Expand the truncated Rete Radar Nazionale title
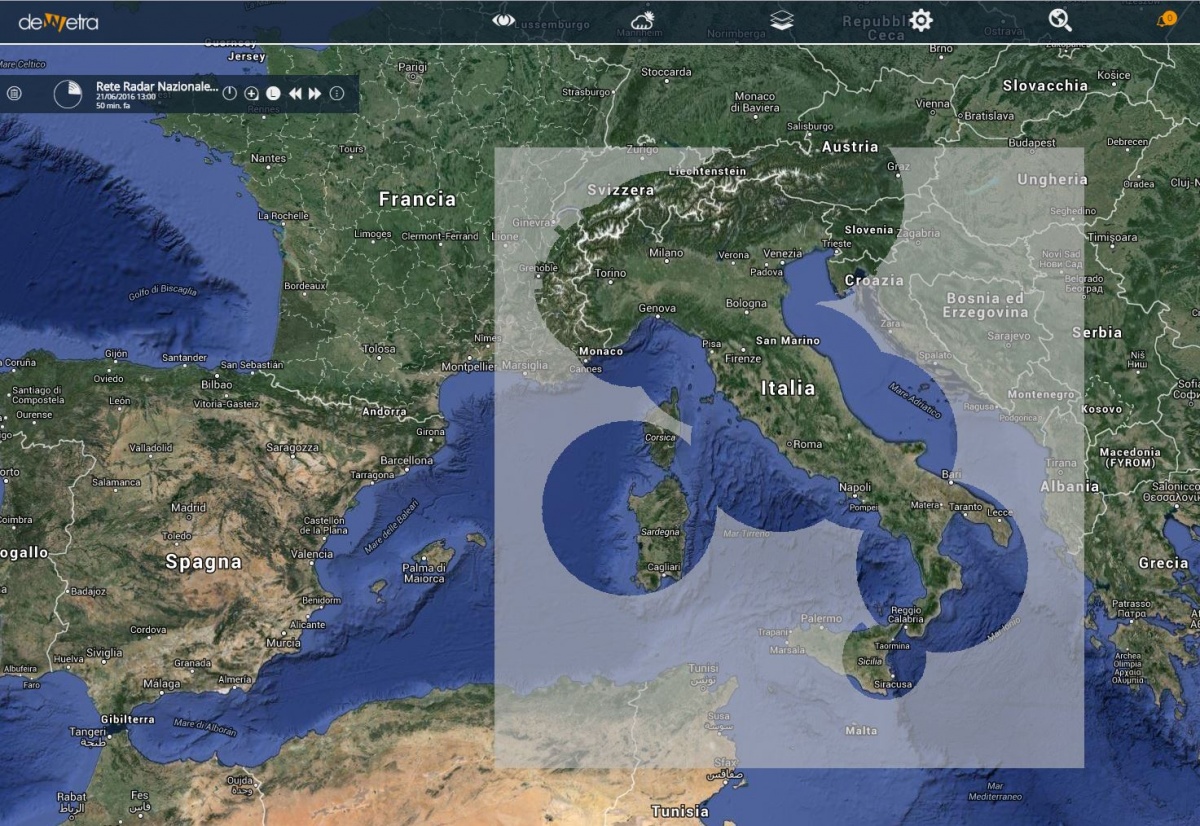1200x826 pixels. [156, 87]
